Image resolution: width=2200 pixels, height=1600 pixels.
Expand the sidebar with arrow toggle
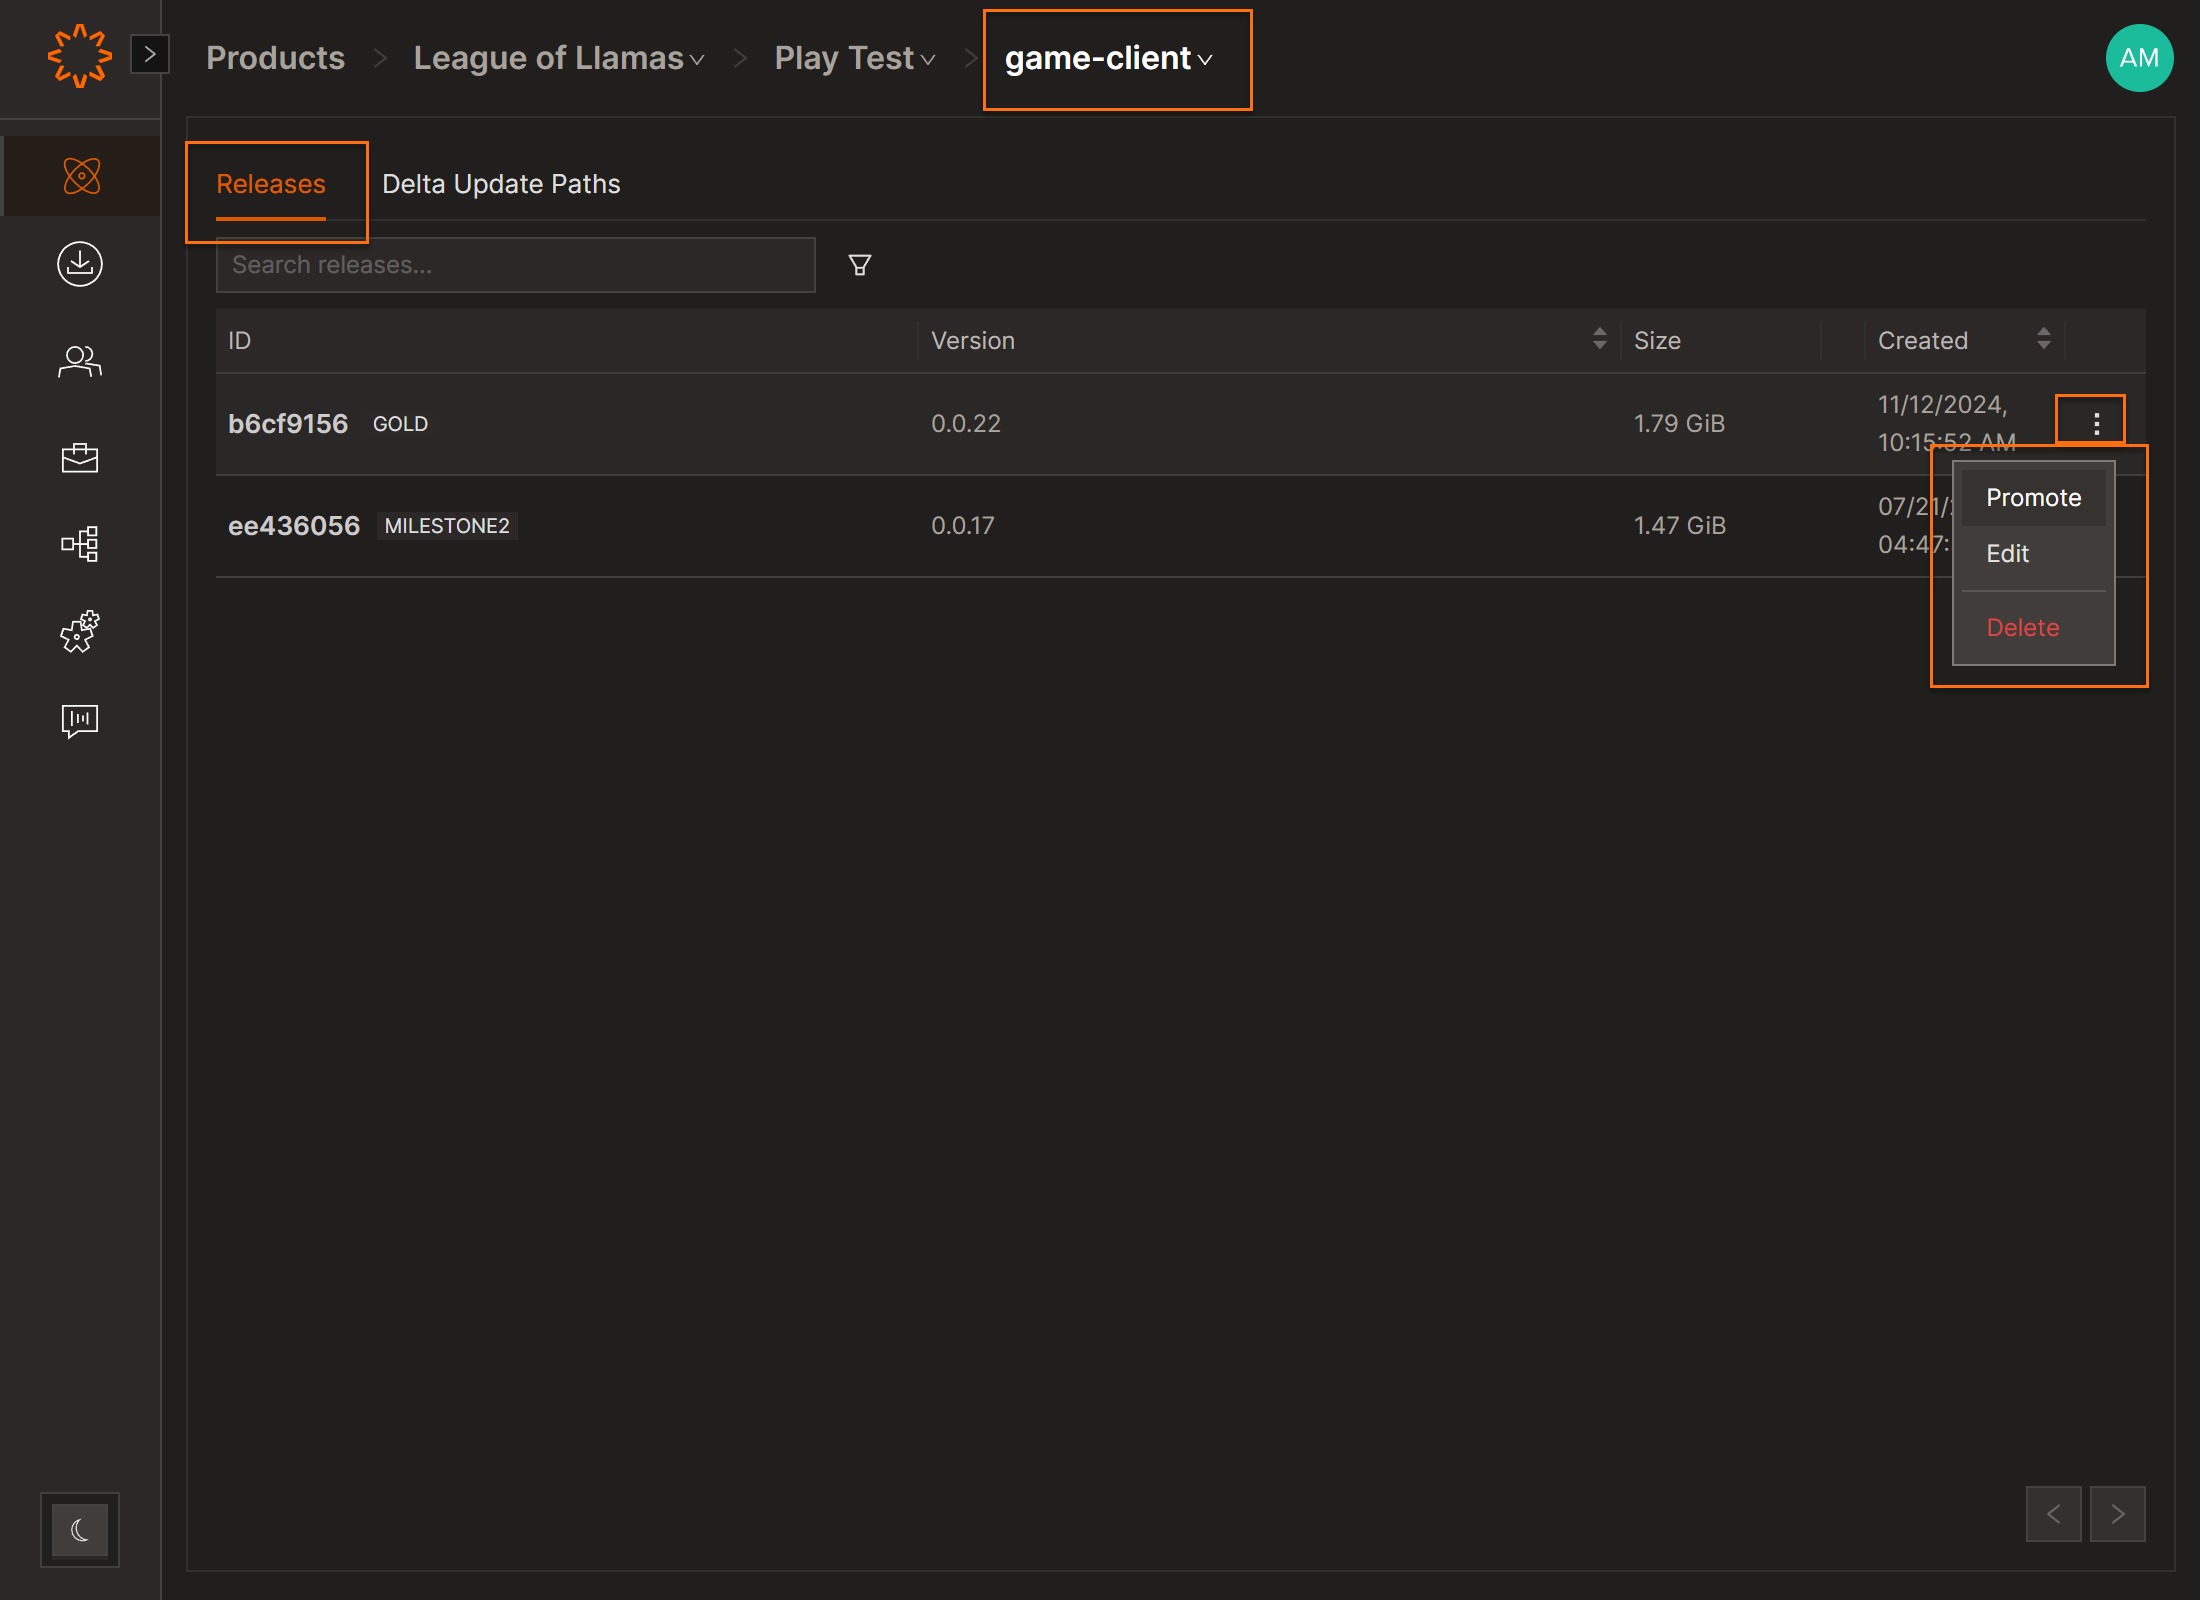pos(150,54)
